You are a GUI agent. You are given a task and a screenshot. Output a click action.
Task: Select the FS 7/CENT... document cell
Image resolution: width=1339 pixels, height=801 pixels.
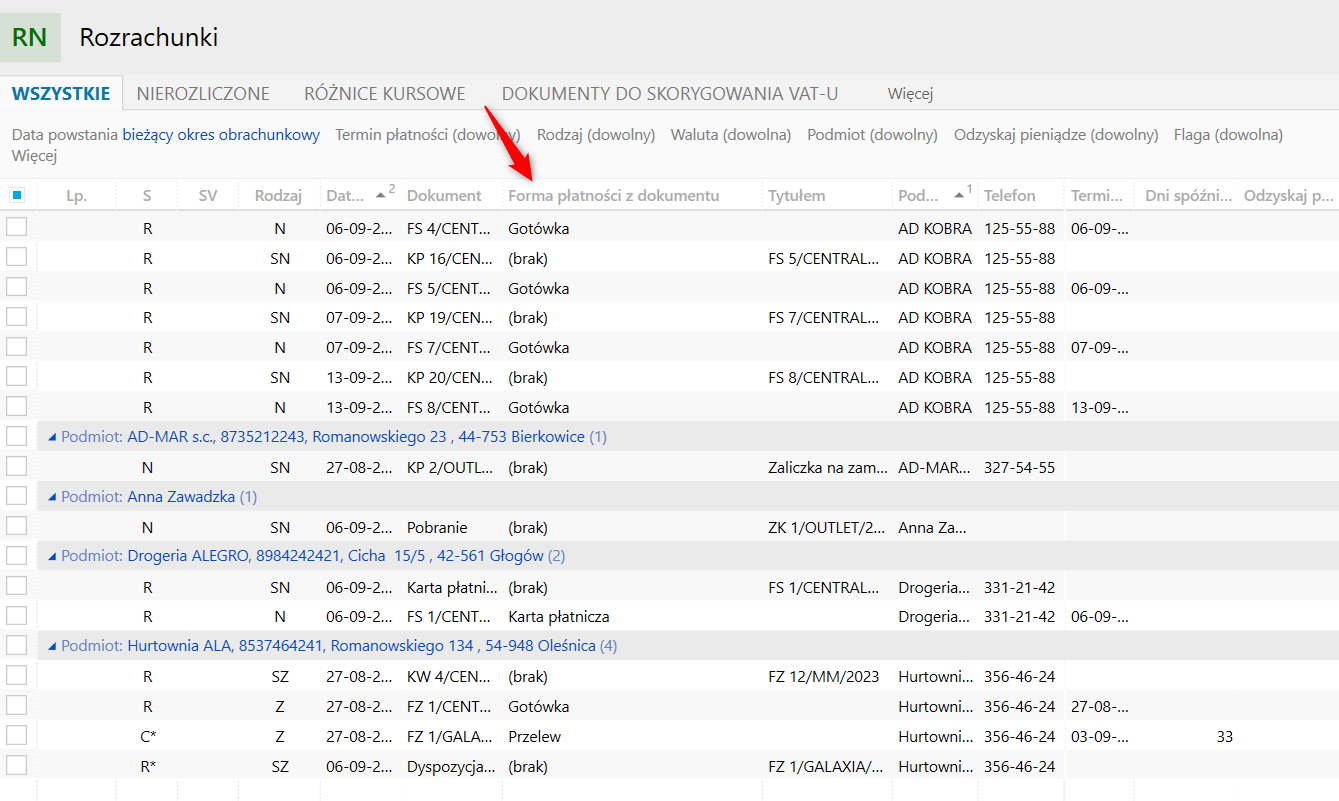click(449, 348)
